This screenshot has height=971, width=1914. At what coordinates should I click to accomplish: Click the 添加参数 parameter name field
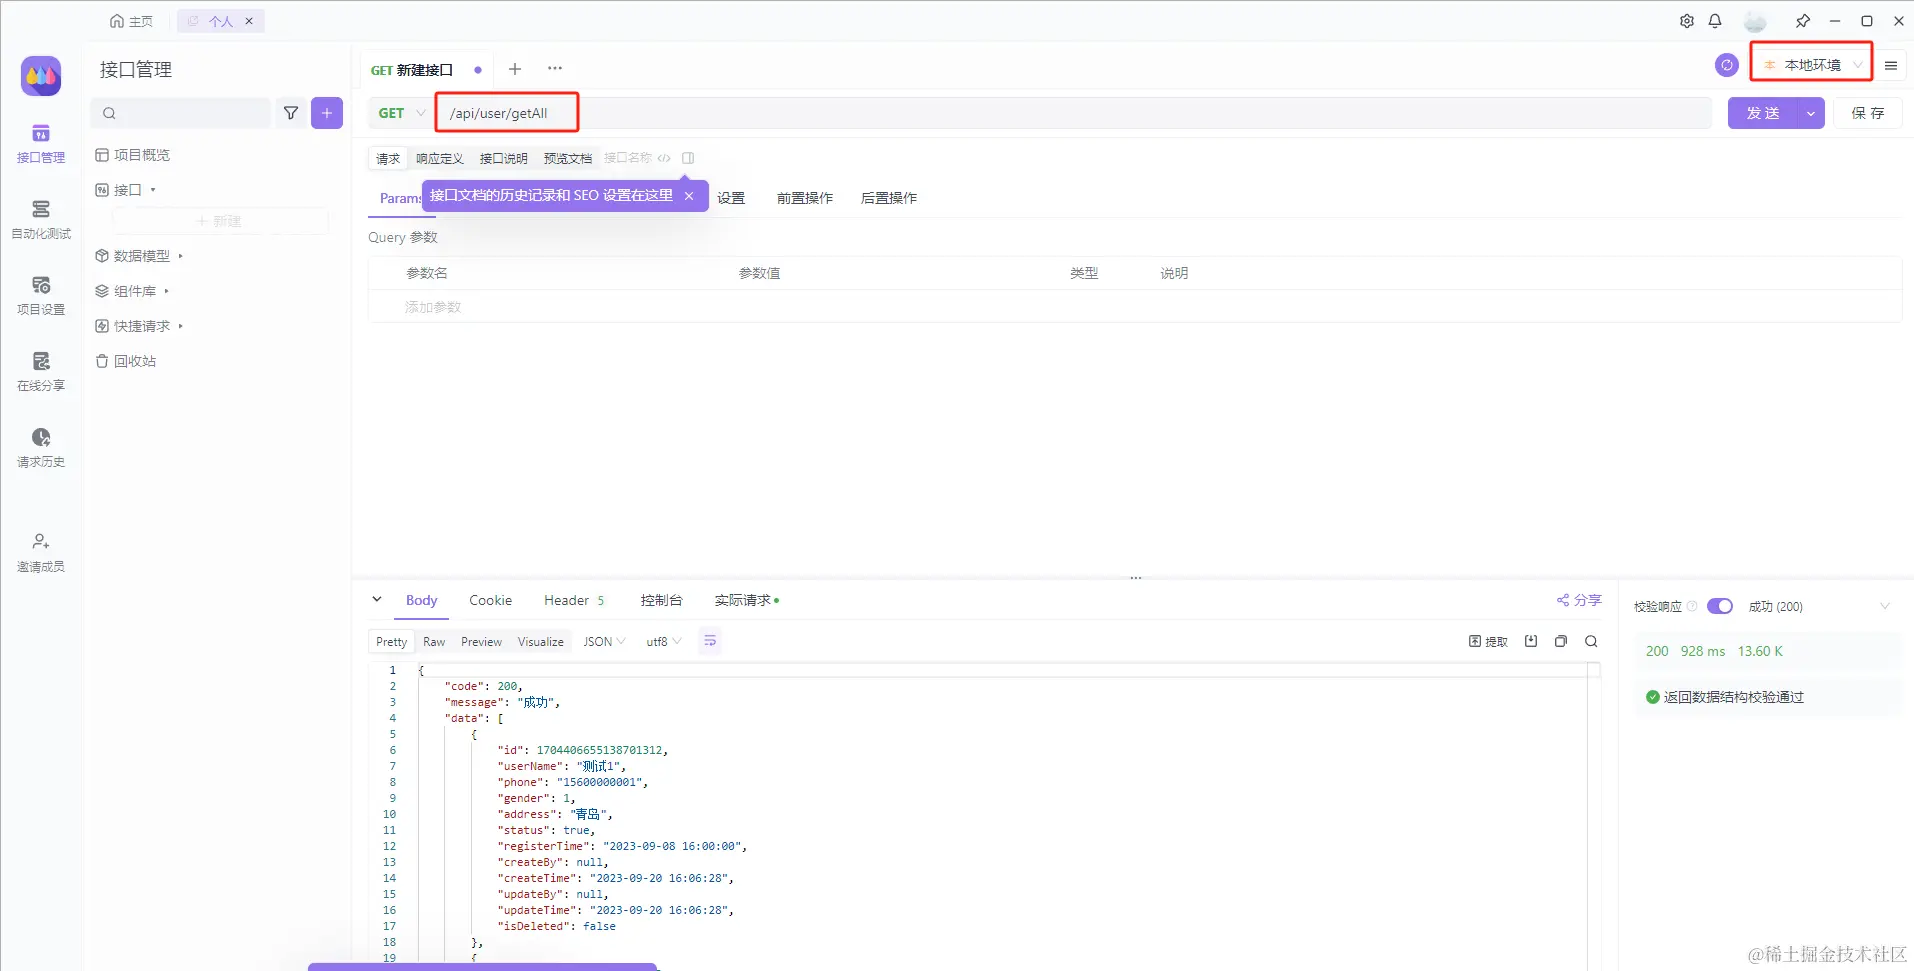click(x=433, y=307)
